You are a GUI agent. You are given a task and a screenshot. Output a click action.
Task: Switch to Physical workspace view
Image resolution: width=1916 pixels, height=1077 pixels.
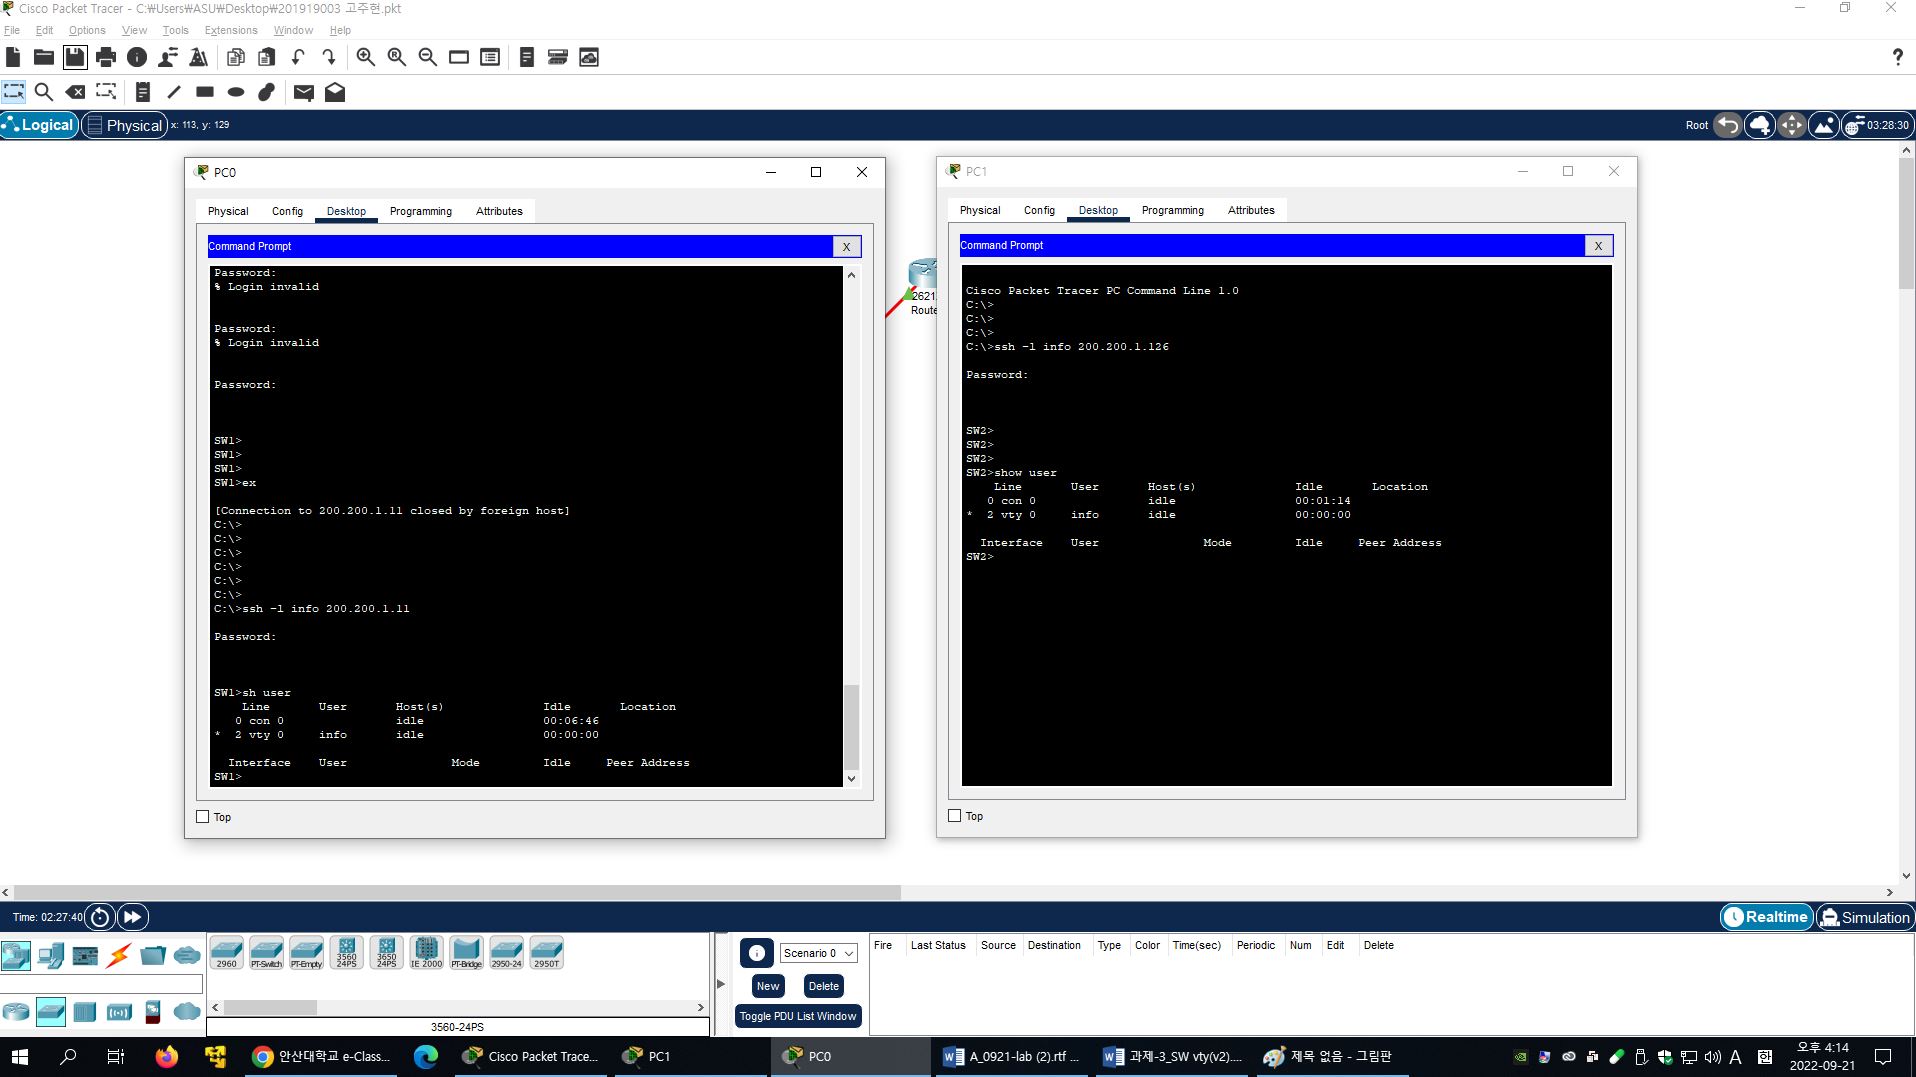click(x=125, y=125)
